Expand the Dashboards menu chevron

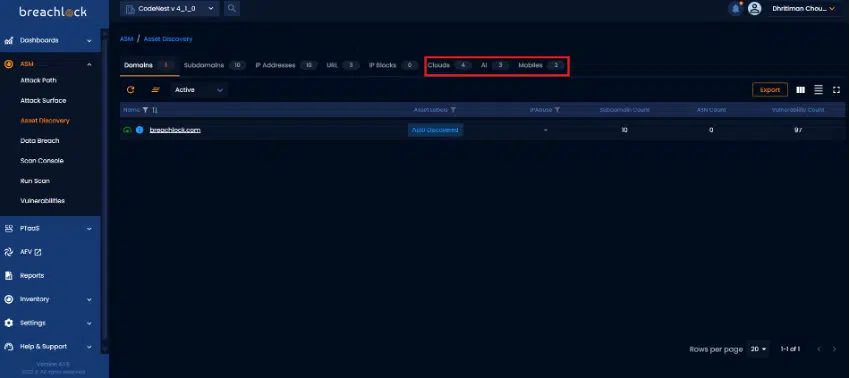coord(89,41)
